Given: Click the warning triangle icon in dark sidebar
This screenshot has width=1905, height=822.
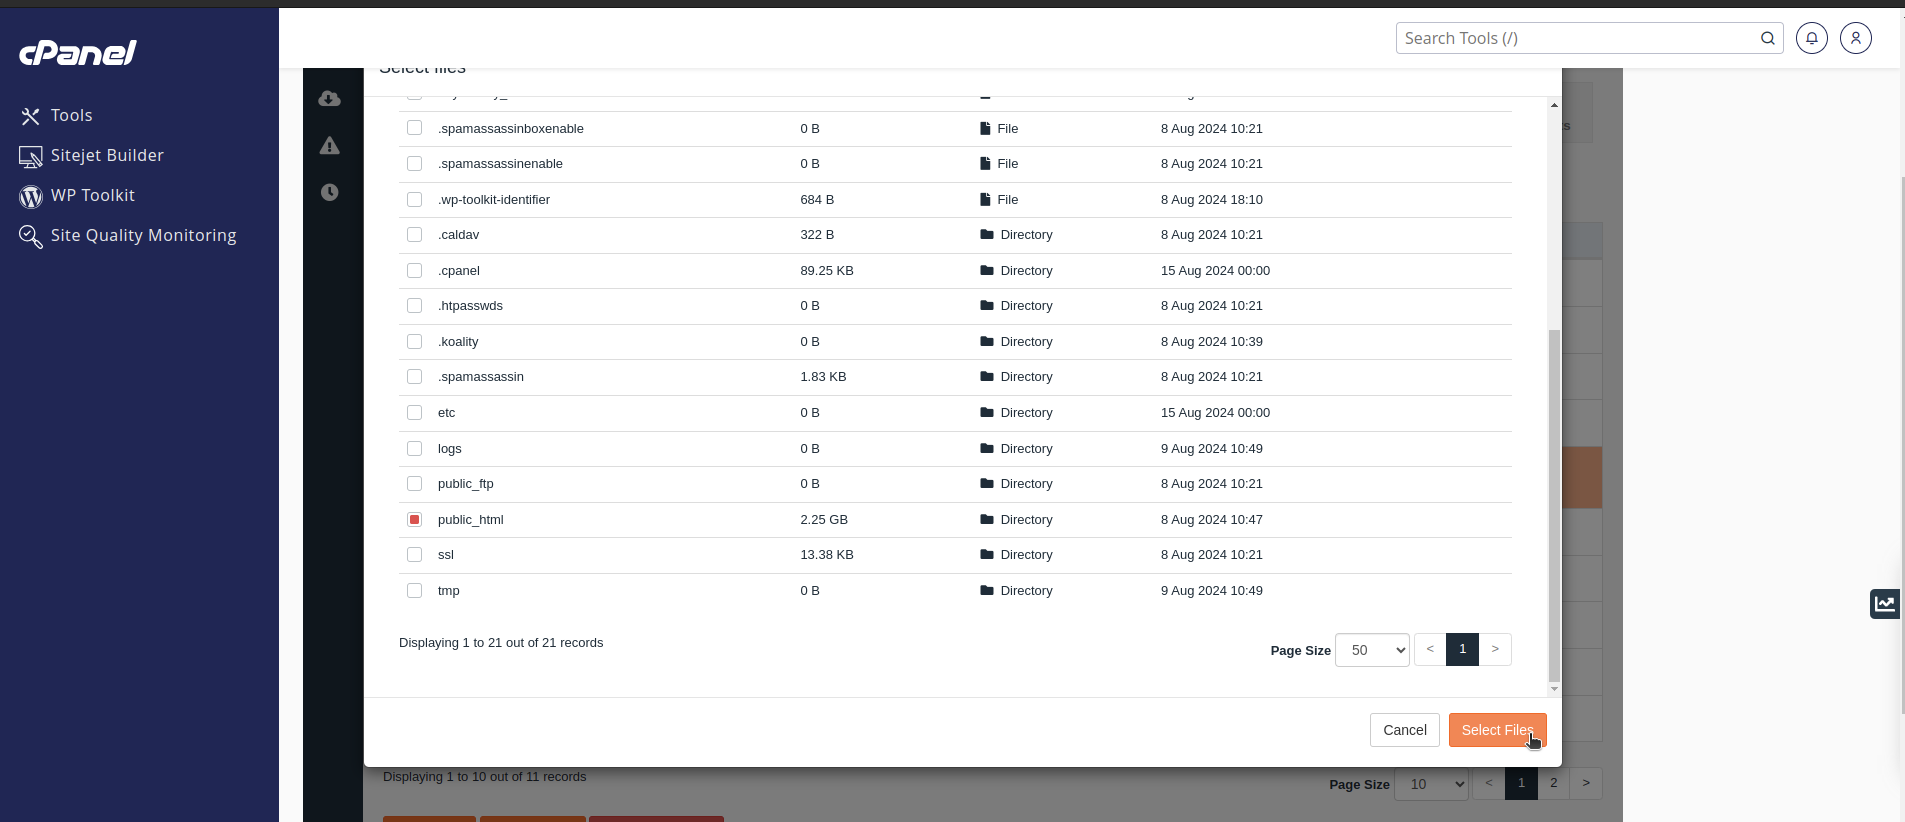Looking at the screenshot, I should click(x=329, y=146).
